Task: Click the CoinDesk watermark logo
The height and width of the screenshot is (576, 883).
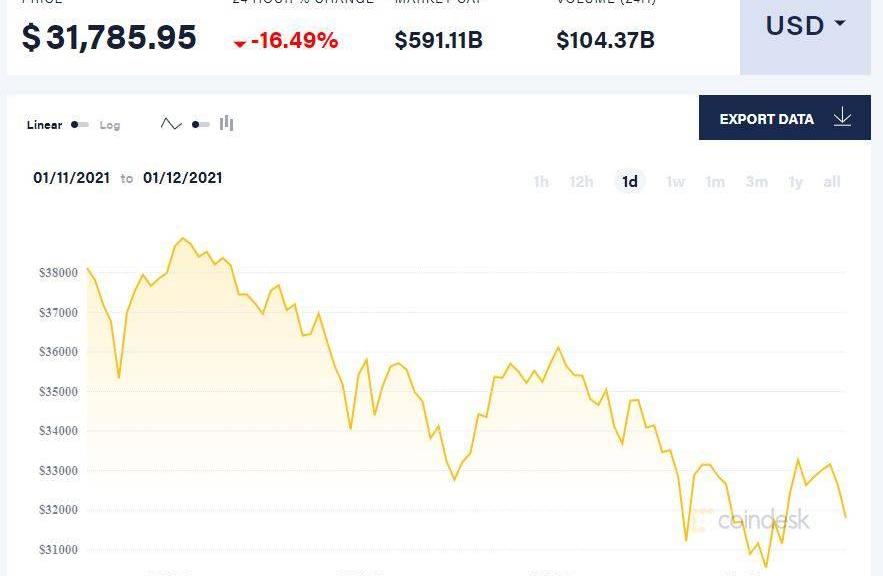Action: (750, 520)
